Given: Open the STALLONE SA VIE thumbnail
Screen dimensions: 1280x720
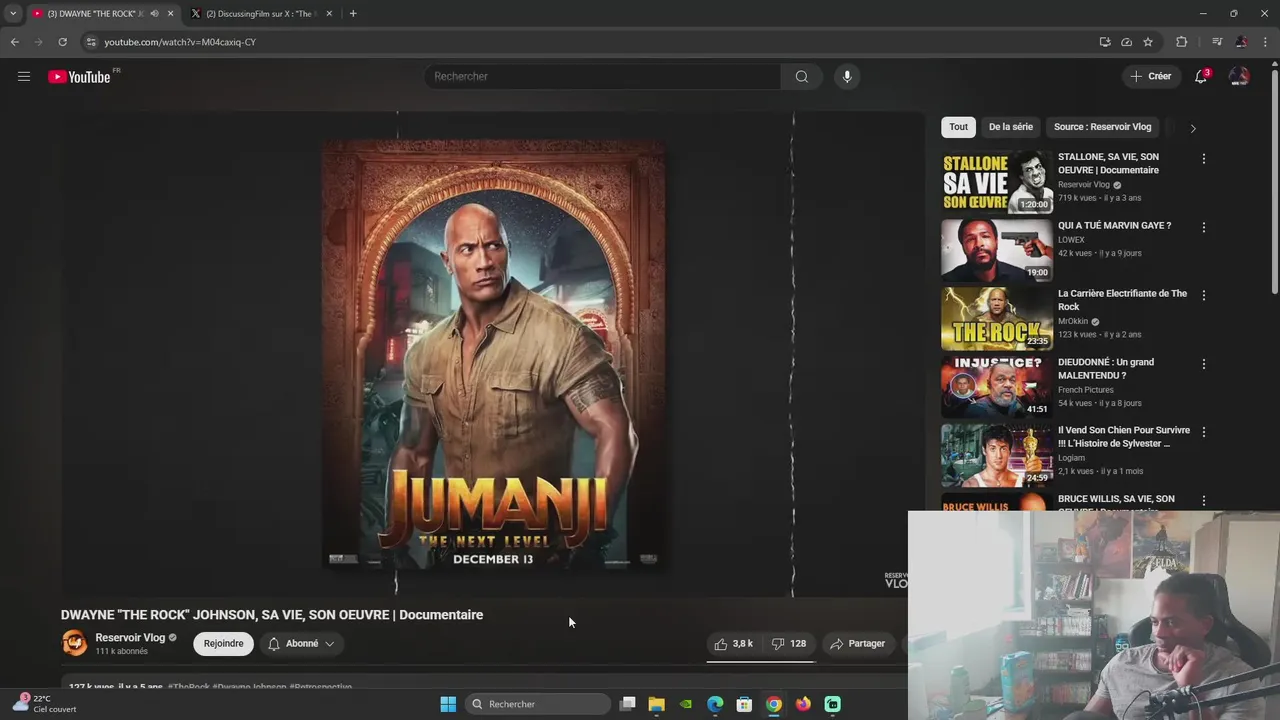Looking at the screenshot, I should [x=996, y=181].
